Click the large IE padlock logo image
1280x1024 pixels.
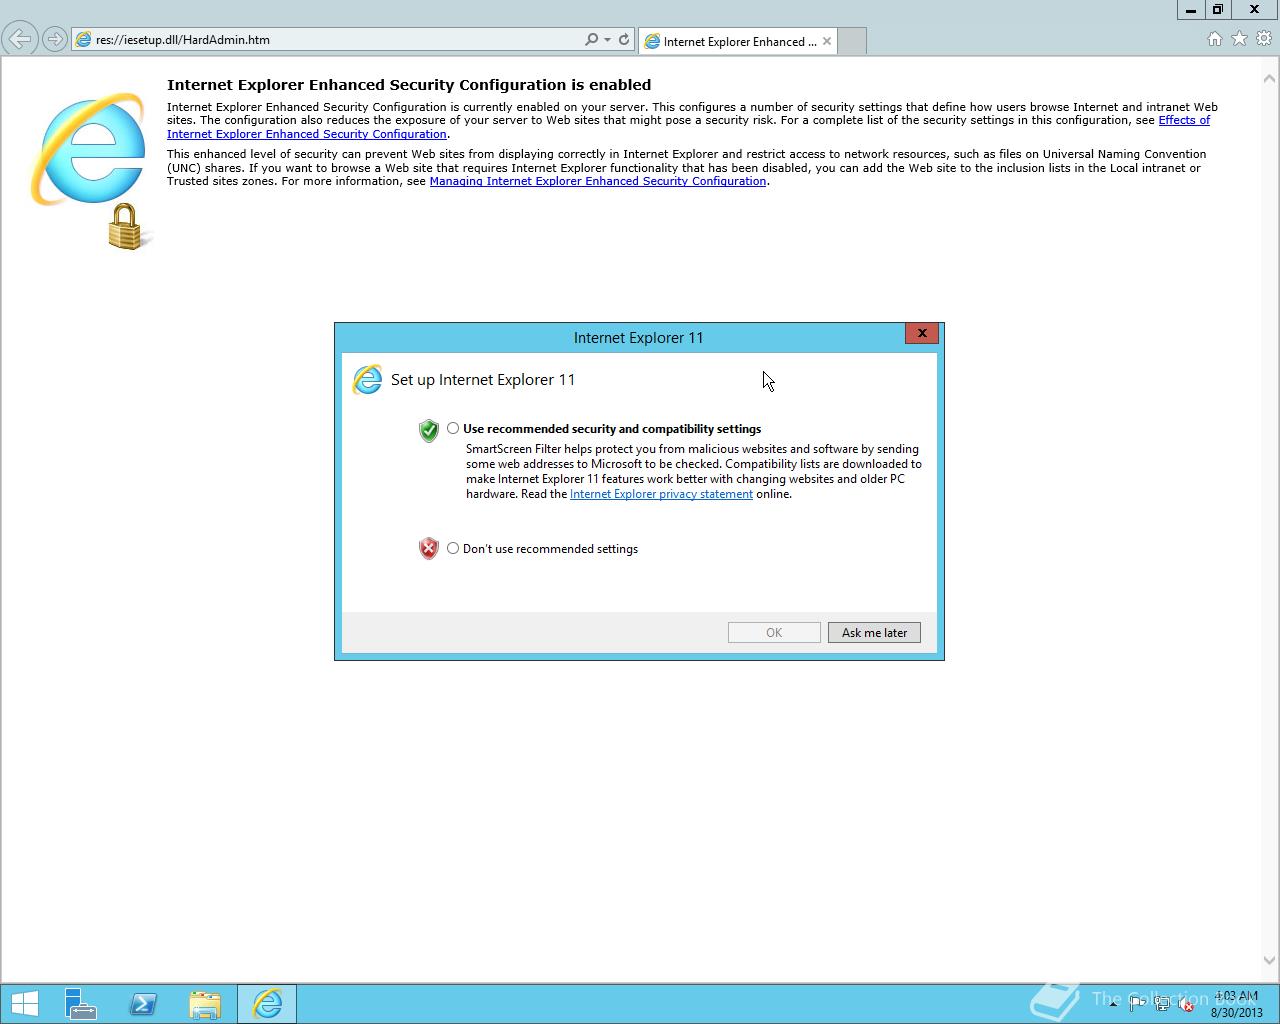tap(92, 170)
